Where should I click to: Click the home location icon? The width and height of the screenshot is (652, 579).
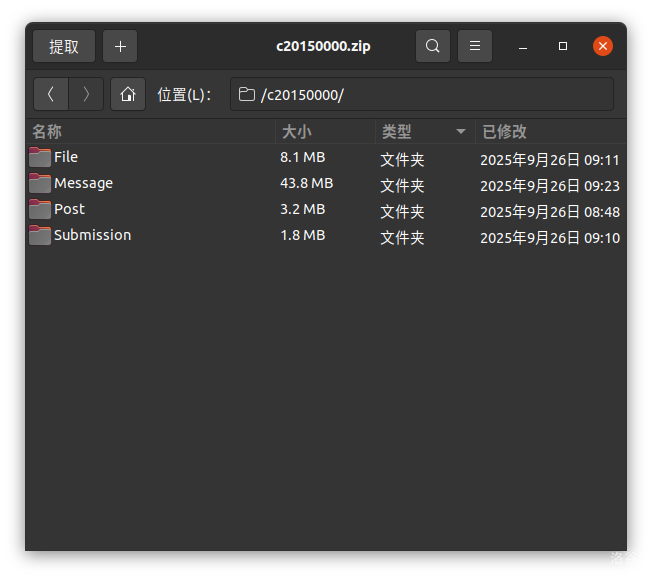click(x=127, y=94)
